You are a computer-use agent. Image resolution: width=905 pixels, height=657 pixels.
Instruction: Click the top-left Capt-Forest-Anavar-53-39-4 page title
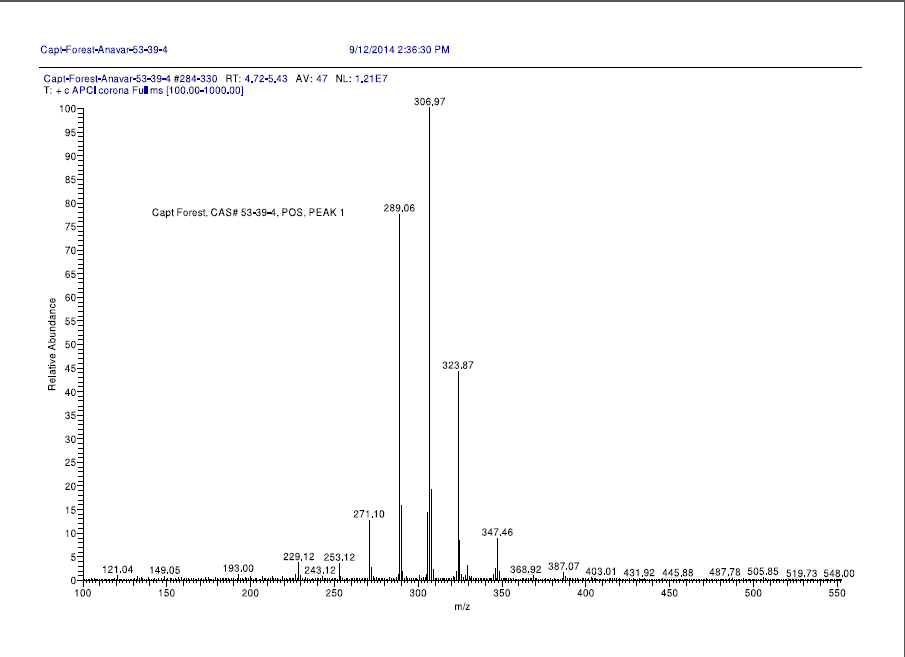click(x=103, y=49)
